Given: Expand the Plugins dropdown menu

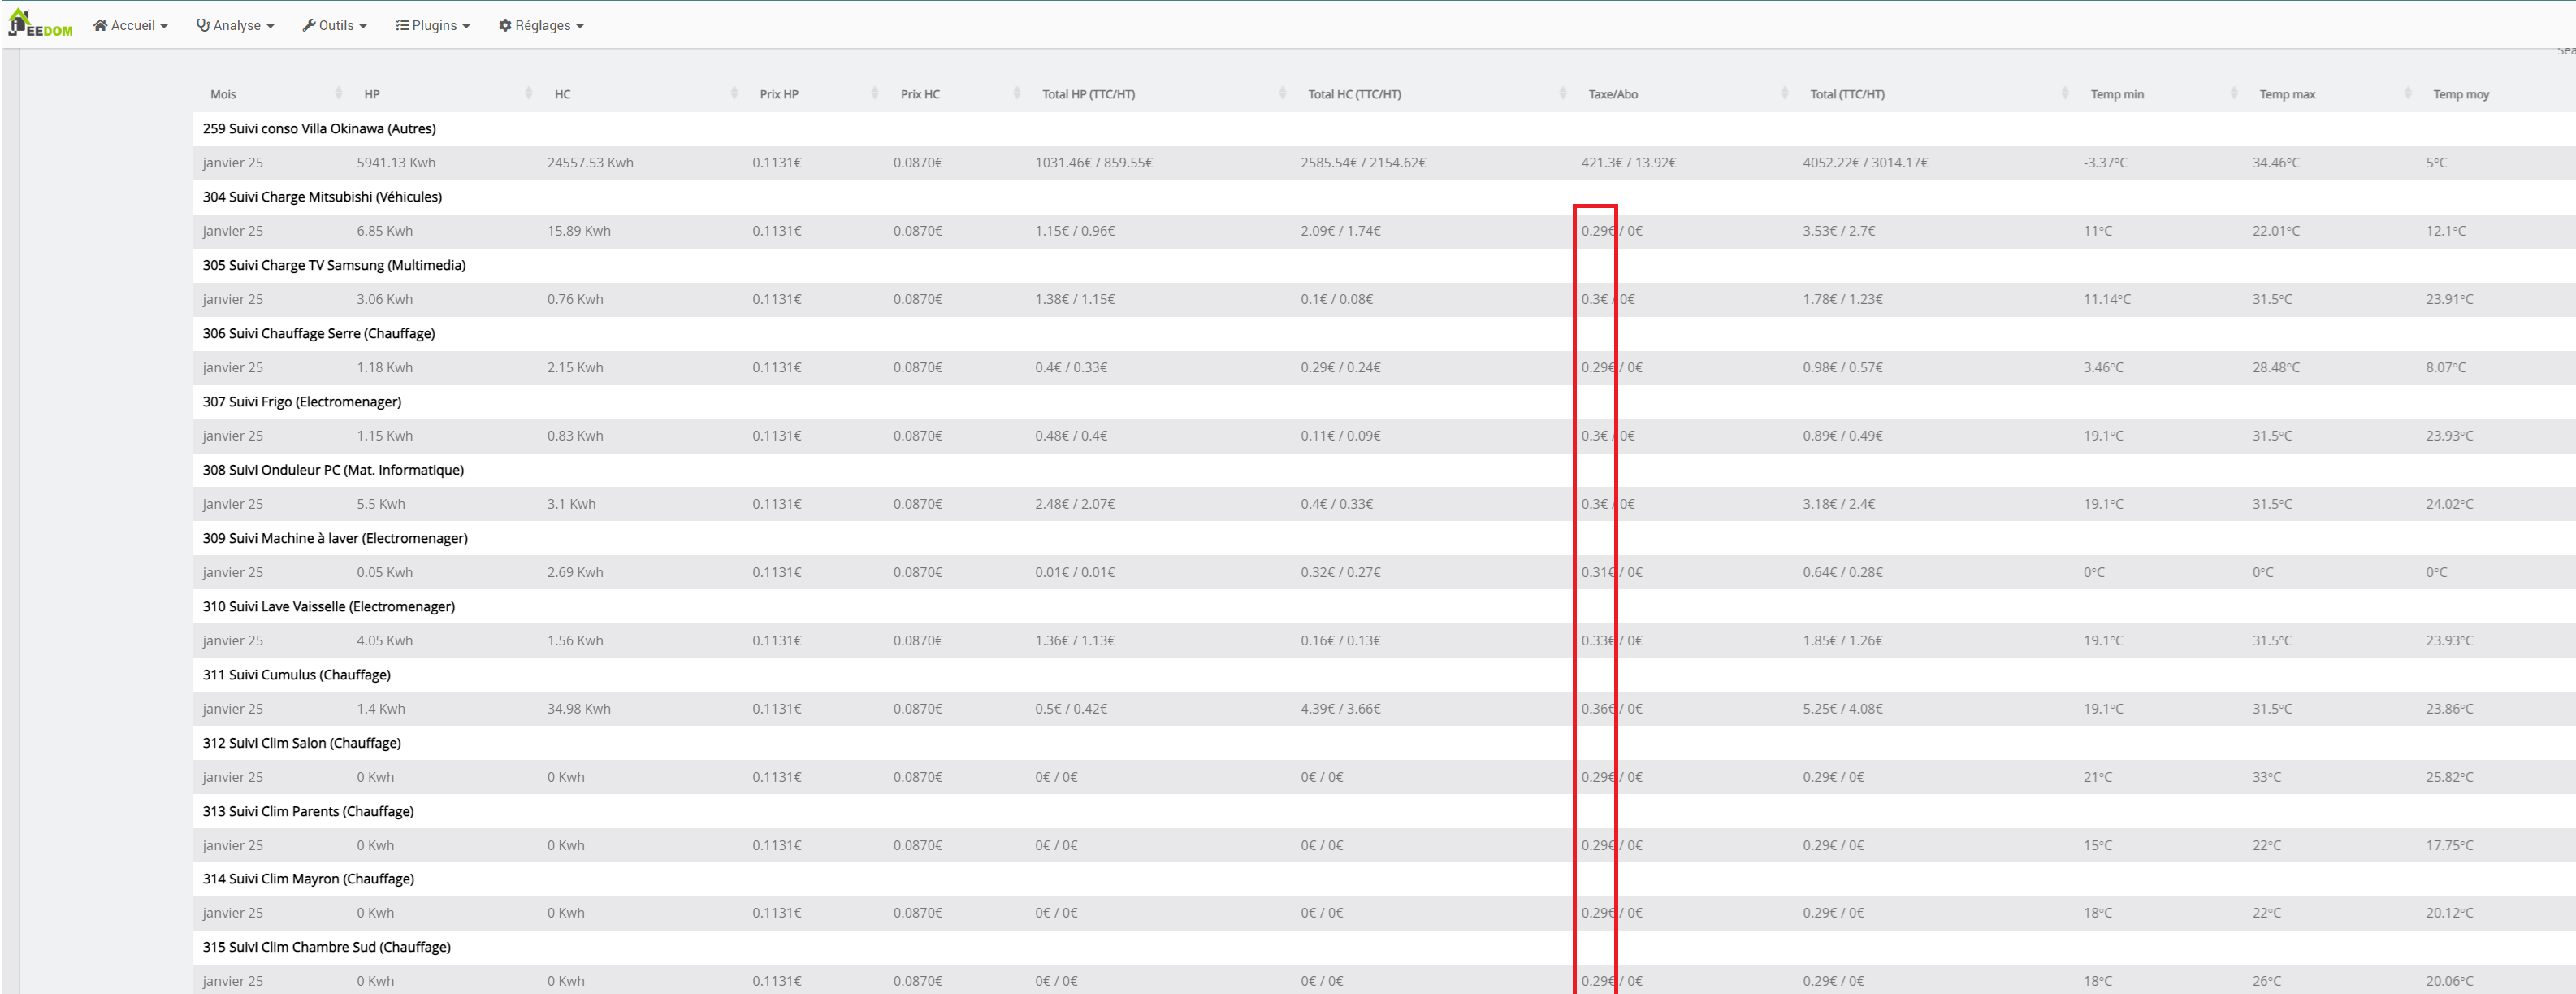Looking at the screenshot, I should [x=433, y=26].
